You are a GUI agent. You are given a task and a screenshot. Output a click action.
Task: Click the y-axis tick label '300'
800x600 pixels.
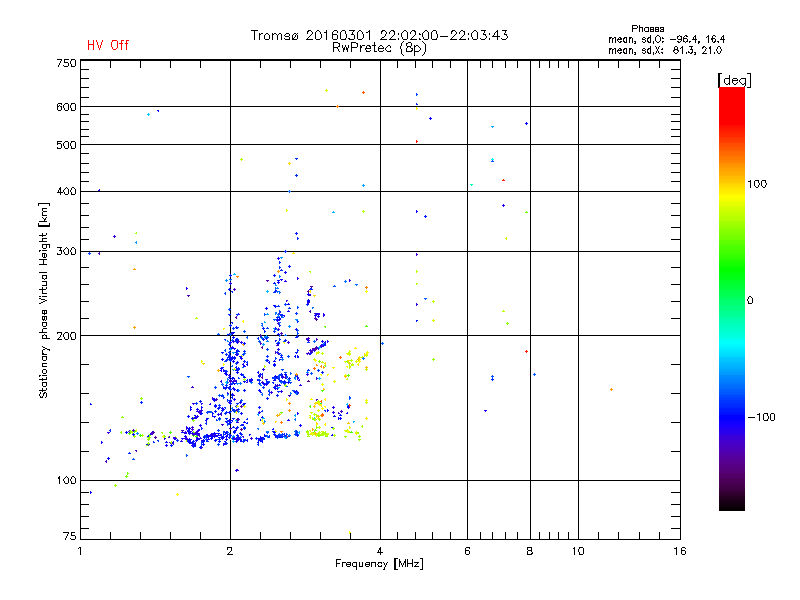pos(66,252)
